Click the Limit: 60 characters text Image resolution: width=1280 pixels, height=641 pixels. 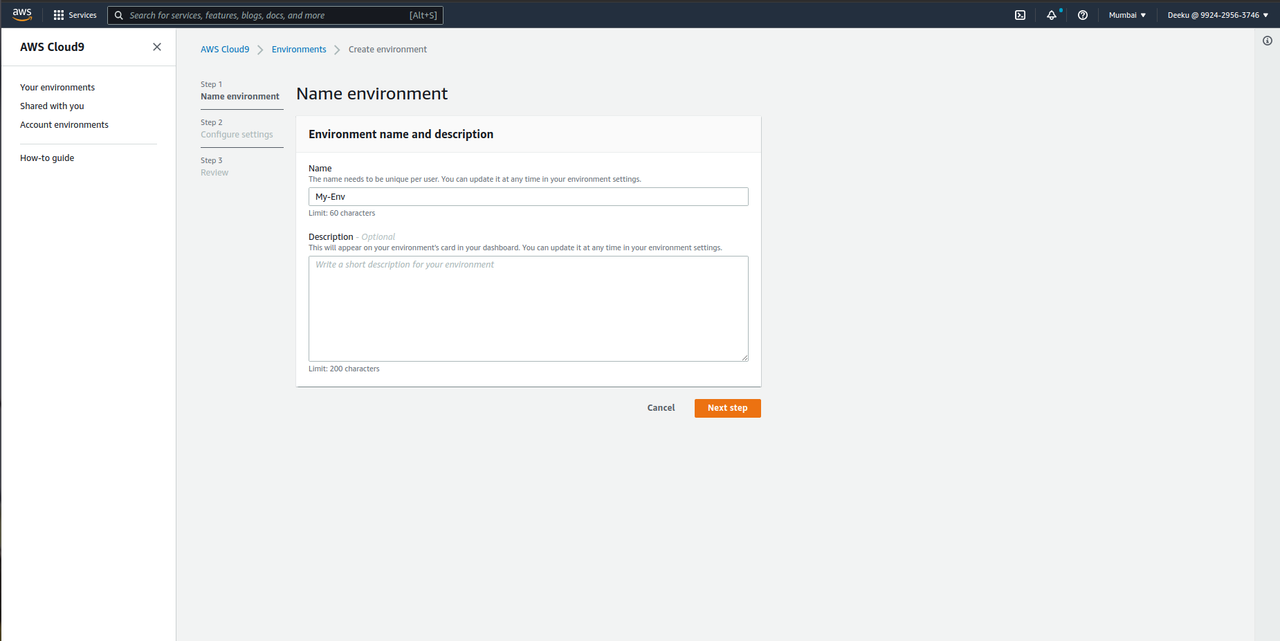pyautogui.click(x=342, y=213)
